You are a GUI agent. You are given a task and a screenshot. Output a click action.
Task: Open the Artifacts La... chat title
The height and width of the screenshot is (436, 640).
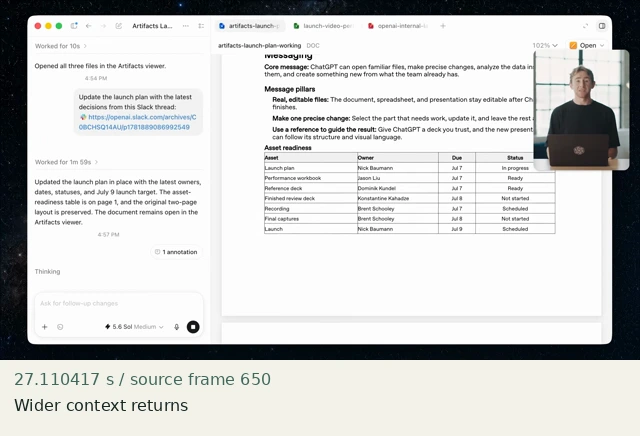coord(152,26)
